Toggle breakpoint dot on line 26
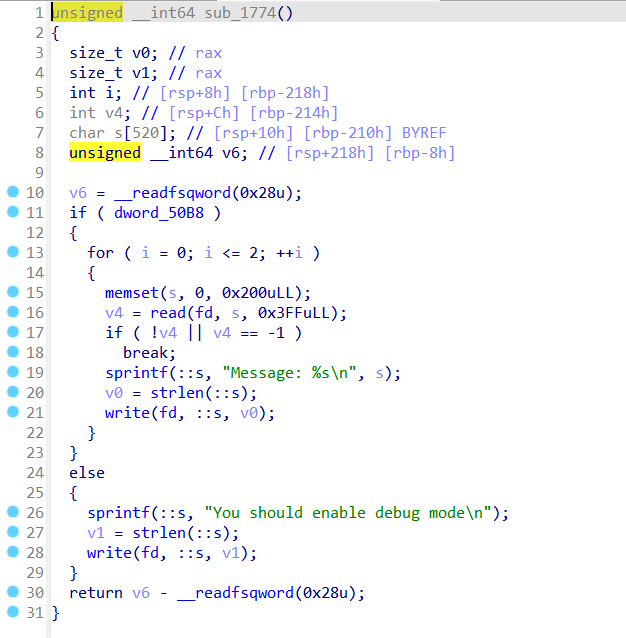 13,511
